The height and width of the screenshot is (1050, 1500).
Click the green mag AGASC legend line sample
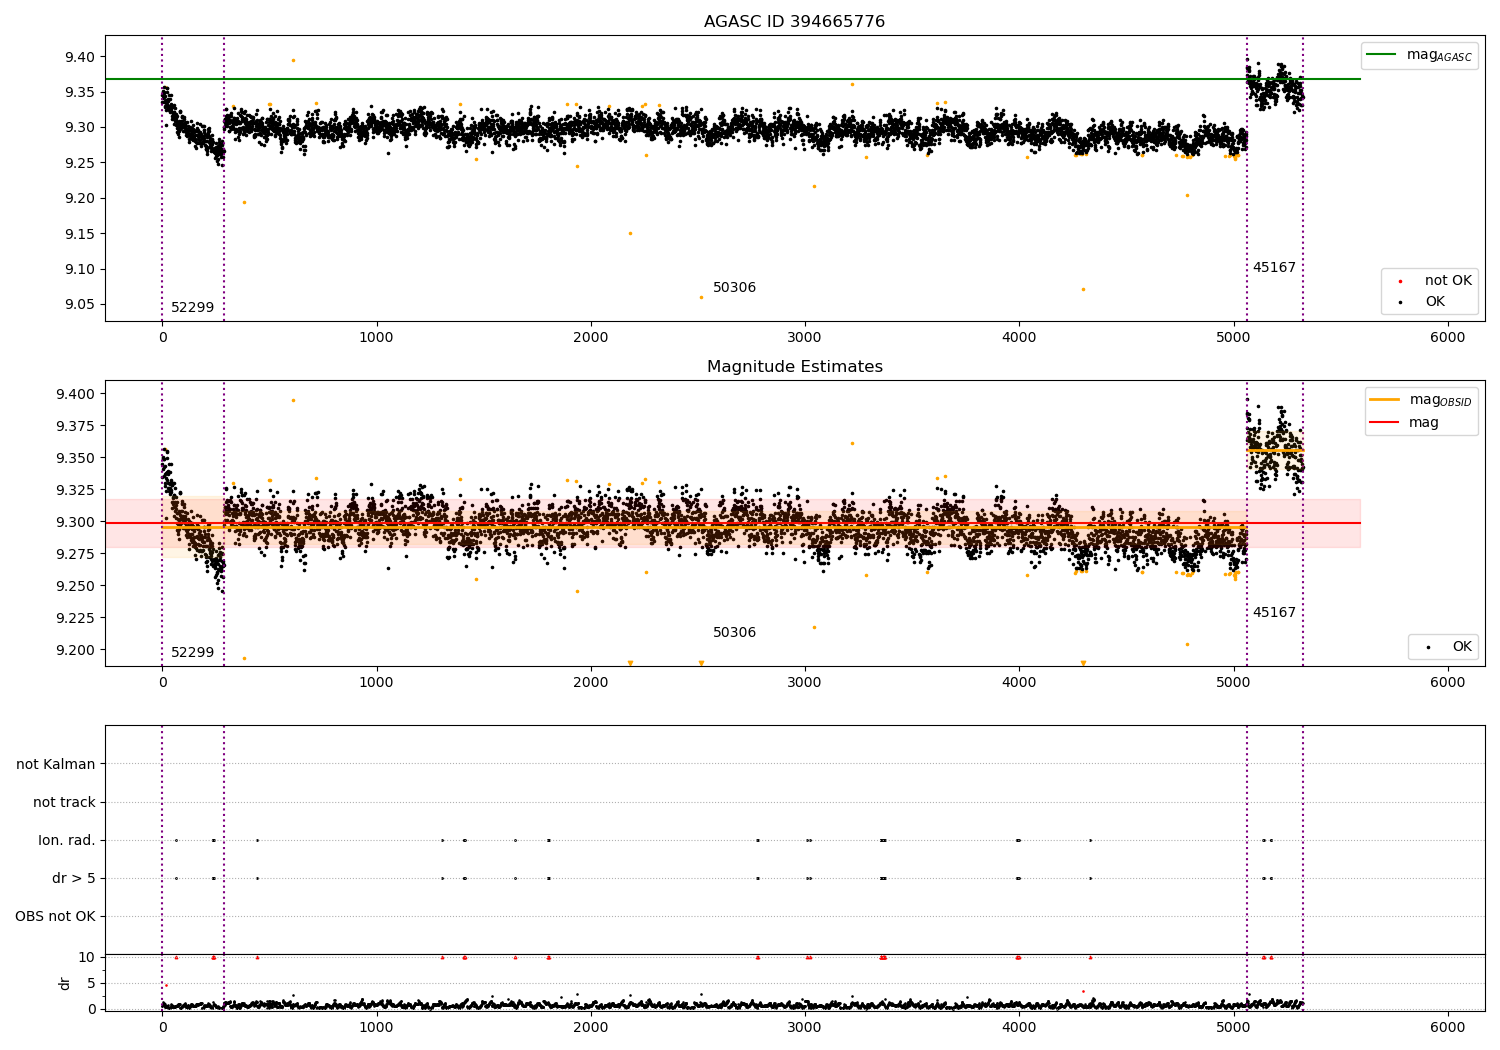[1382, 55]
